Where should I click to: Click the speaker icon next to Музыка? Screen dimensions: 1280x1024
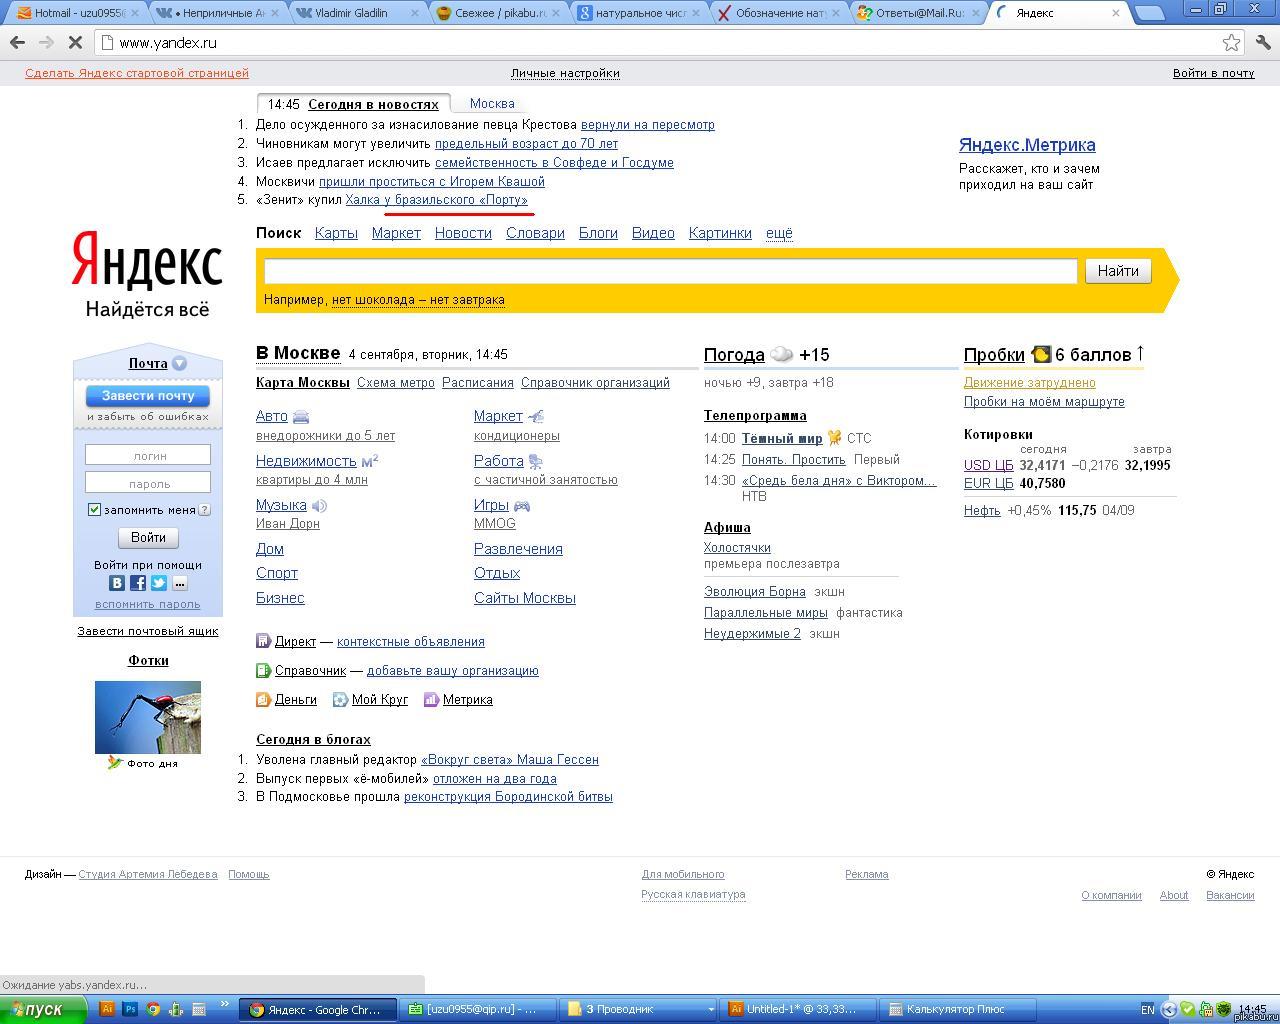(x=319, y=506)
